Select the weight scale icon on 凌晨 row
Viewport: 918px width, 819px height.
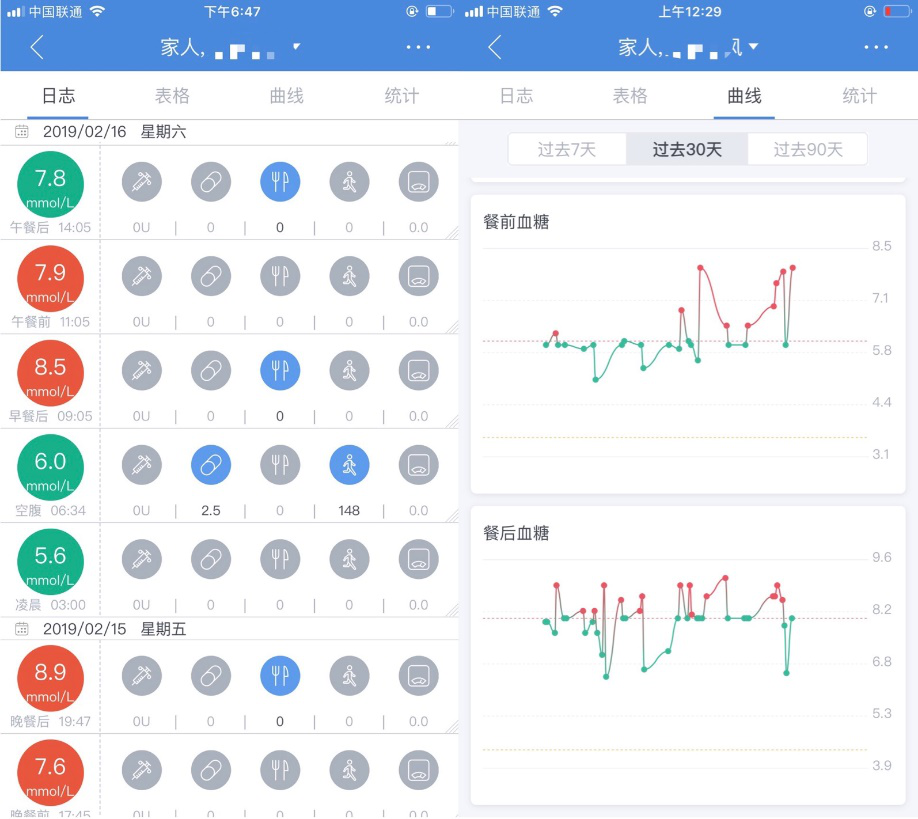418,559
